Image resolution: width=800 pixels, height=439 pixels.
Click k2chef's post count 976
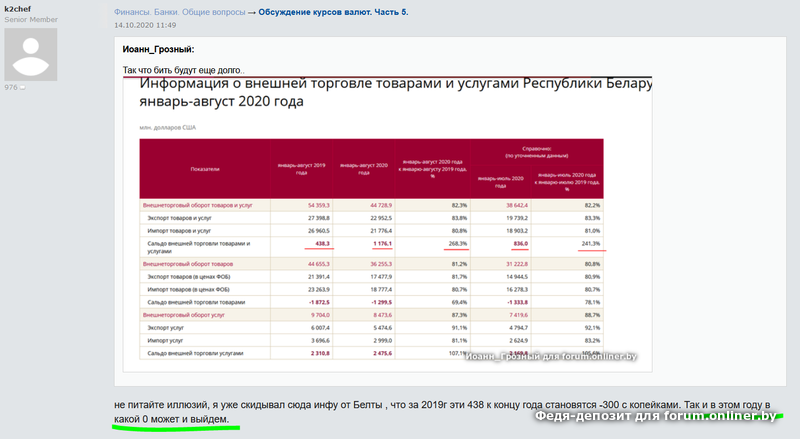(11, 87)
